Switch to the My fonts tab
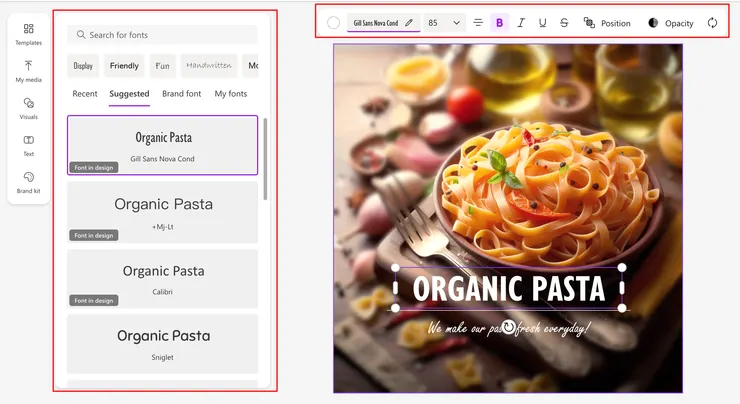The height and width of the screenshot is (404, 740). pos(231,93)
